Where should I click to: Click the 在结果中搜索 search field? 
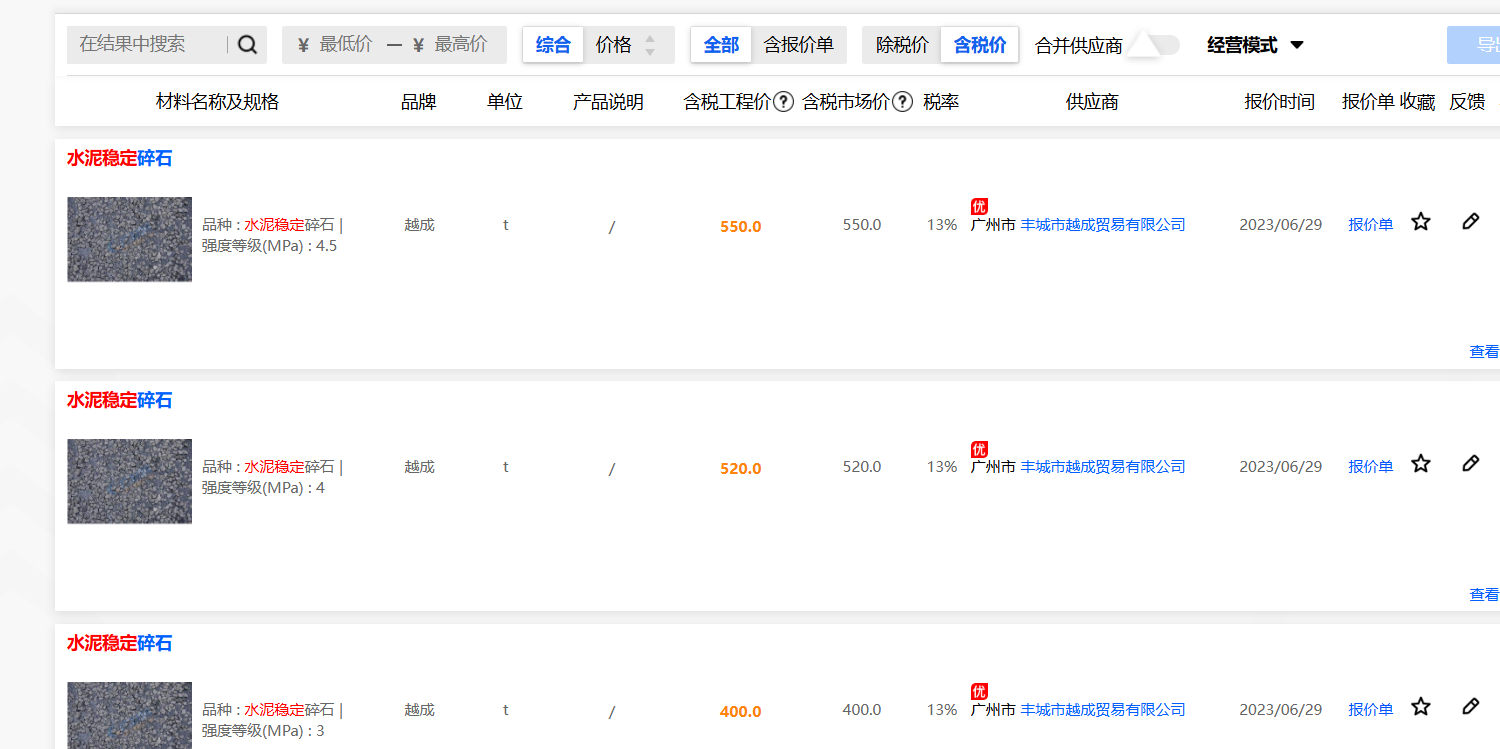pos(147,45)
